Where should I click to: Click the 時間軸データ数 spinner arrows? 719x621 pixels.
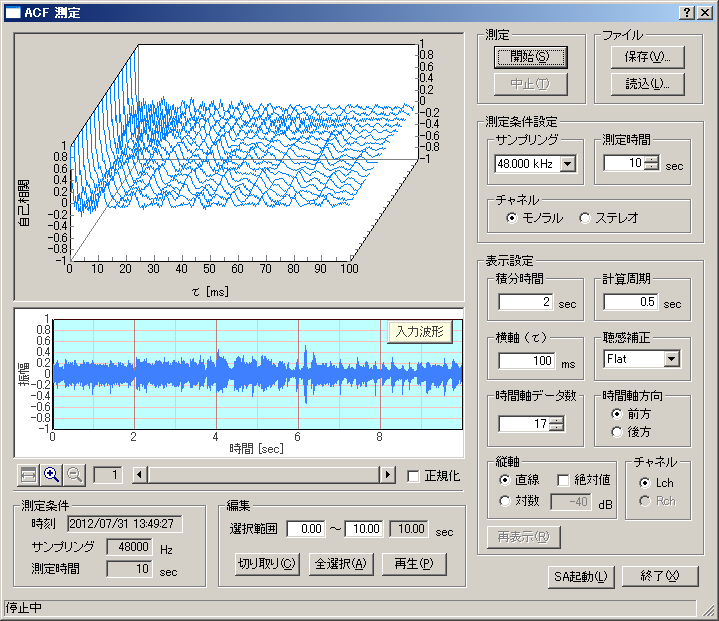tap(556, 424)
